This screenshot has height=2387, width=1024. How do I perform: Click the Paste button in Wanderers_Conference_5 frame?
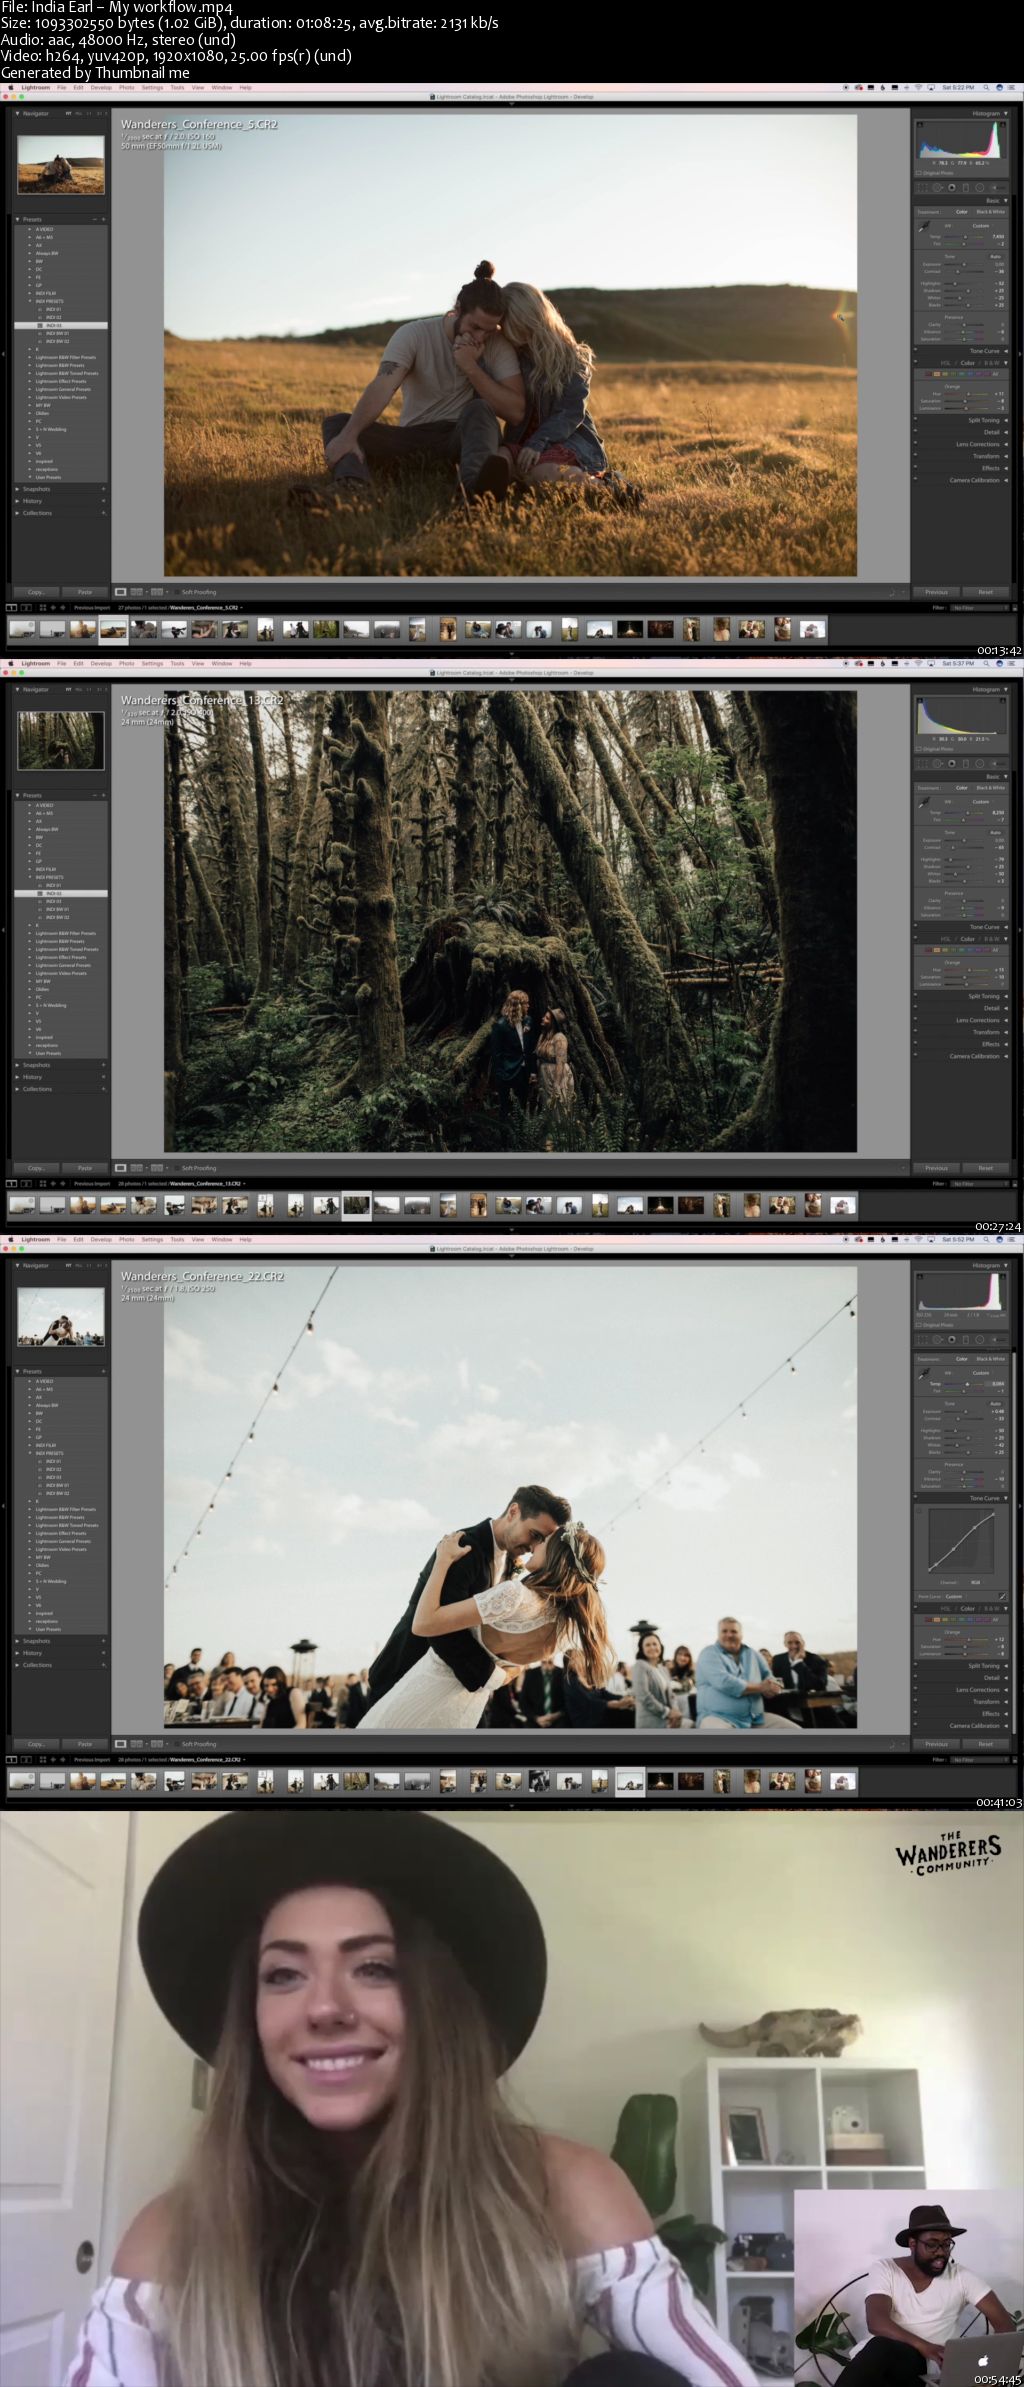pyautogui.click(x=85, y=592)
